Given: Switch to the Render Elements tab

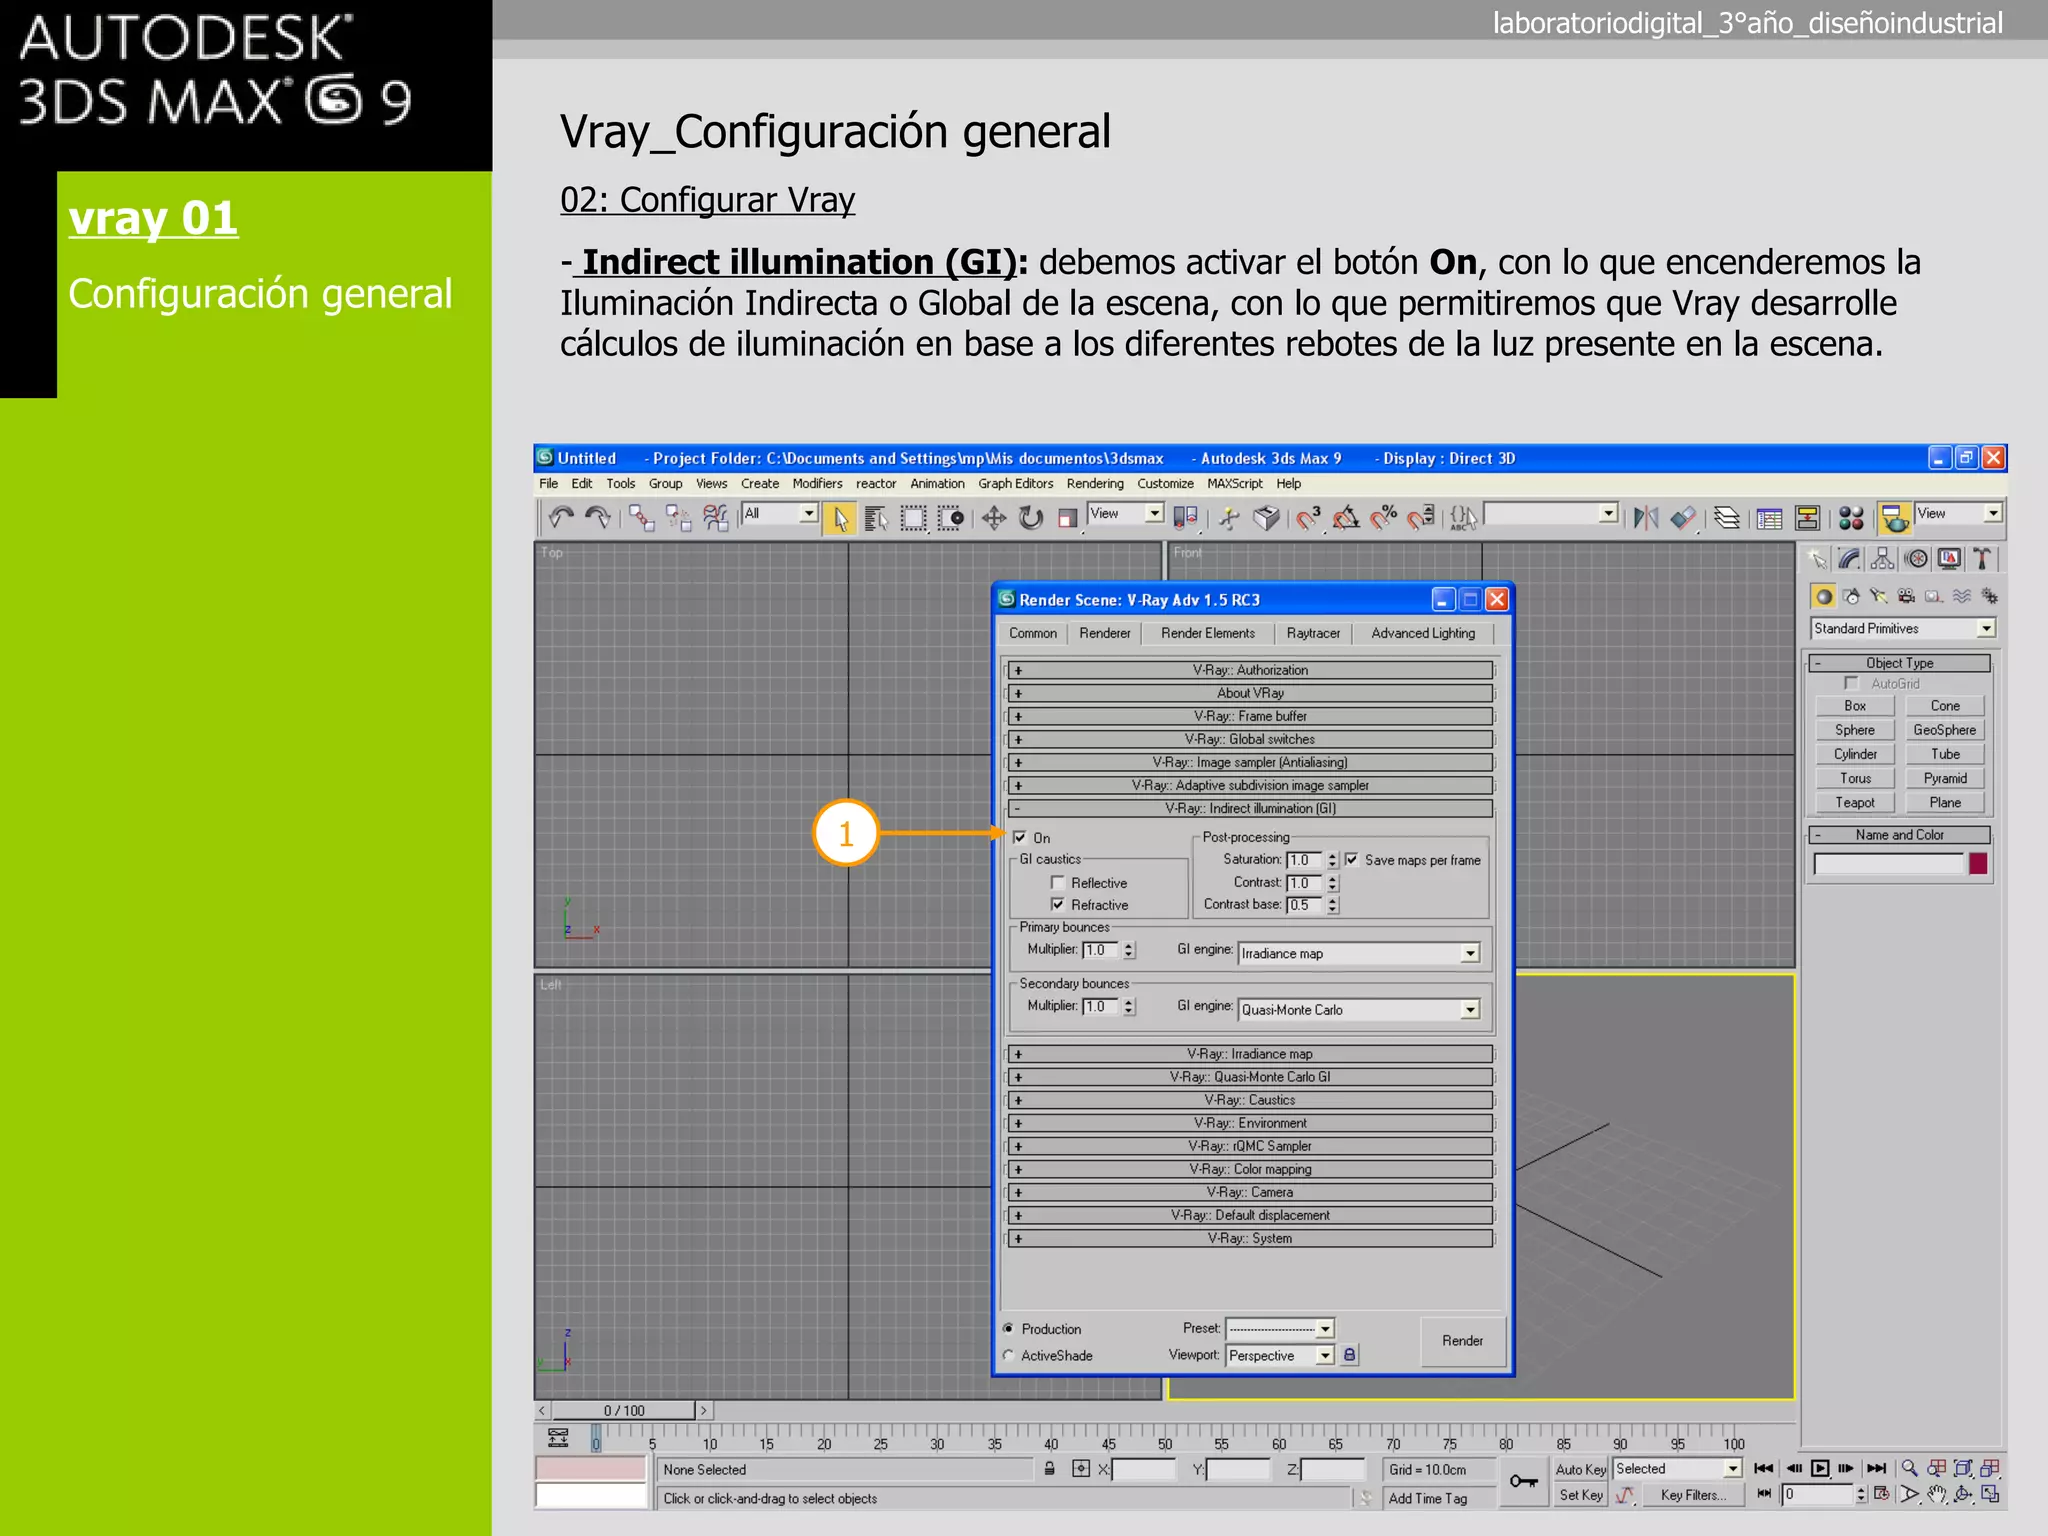Looking at the screenshot, I should tap(1207, 633).
